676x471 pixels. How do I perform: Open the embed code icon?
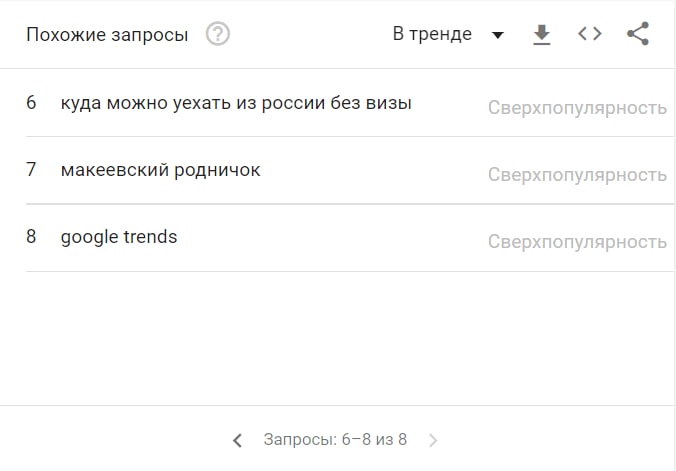tap(590, 34)
